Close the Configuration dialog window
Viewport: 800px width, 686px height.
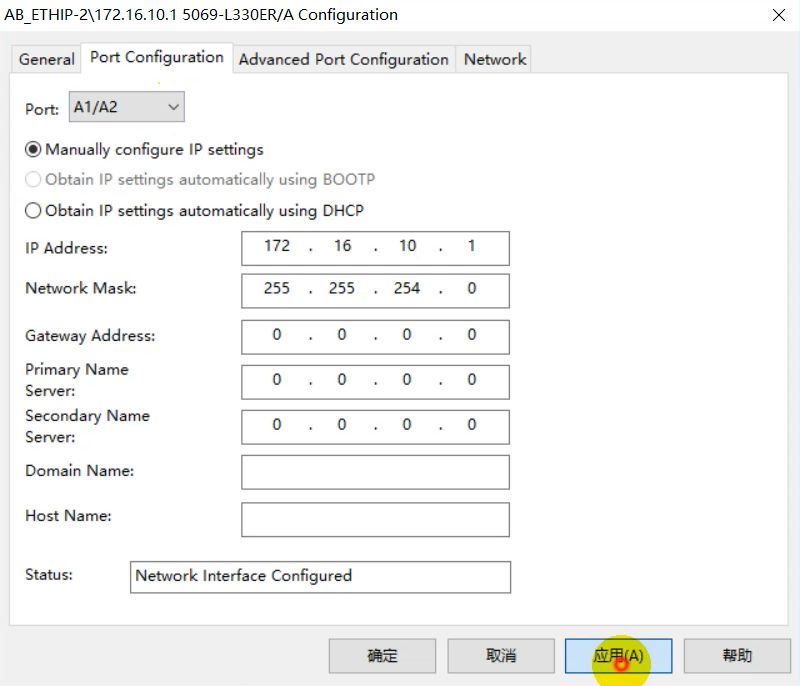[x=779, y=15]
